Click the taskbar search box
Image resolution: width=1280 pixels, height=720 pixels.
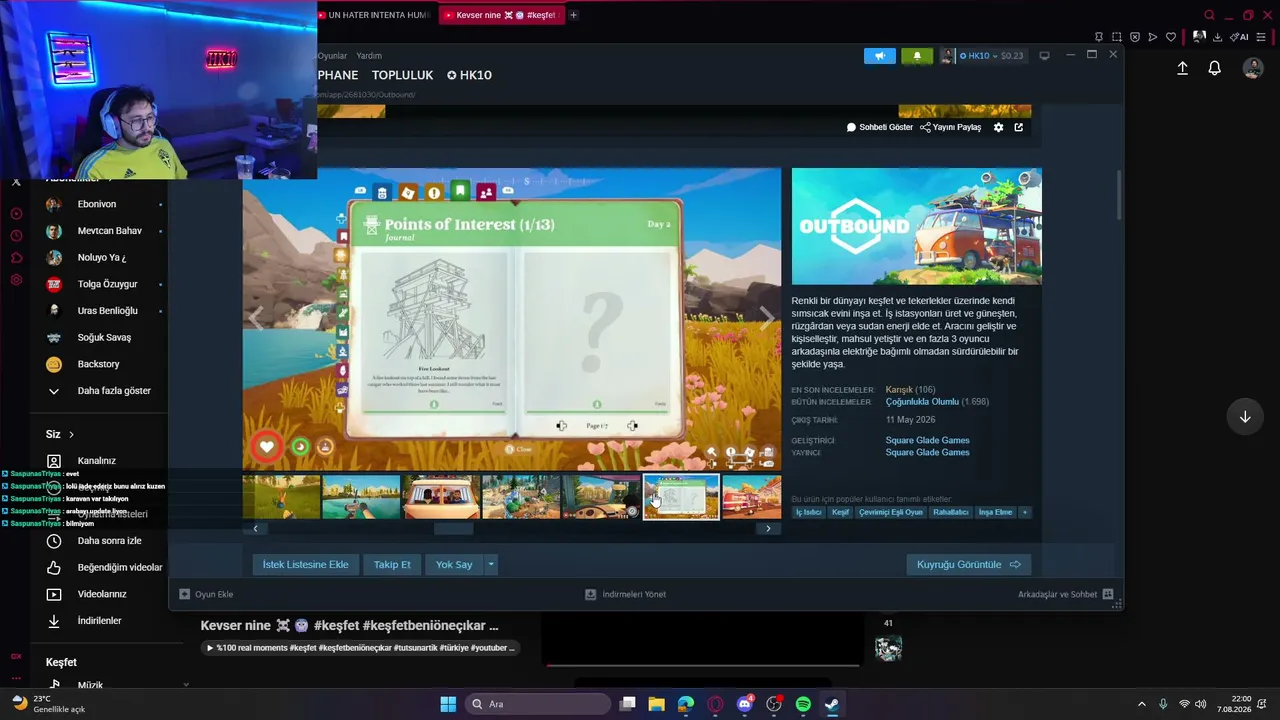(x=539, y=704)
